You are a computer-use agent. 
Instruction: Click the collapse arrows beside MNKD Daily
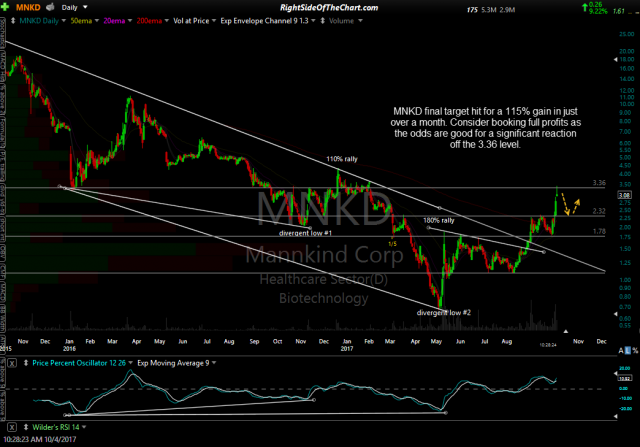tap(13, 20)
